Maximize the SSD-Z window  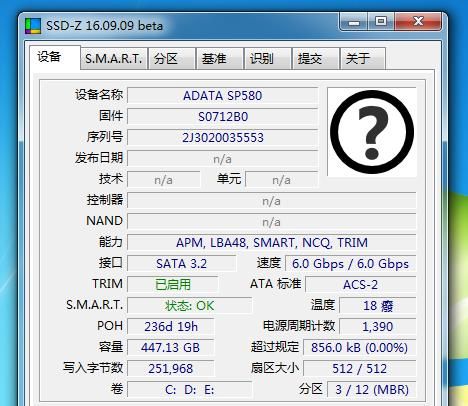coord(381,22)
